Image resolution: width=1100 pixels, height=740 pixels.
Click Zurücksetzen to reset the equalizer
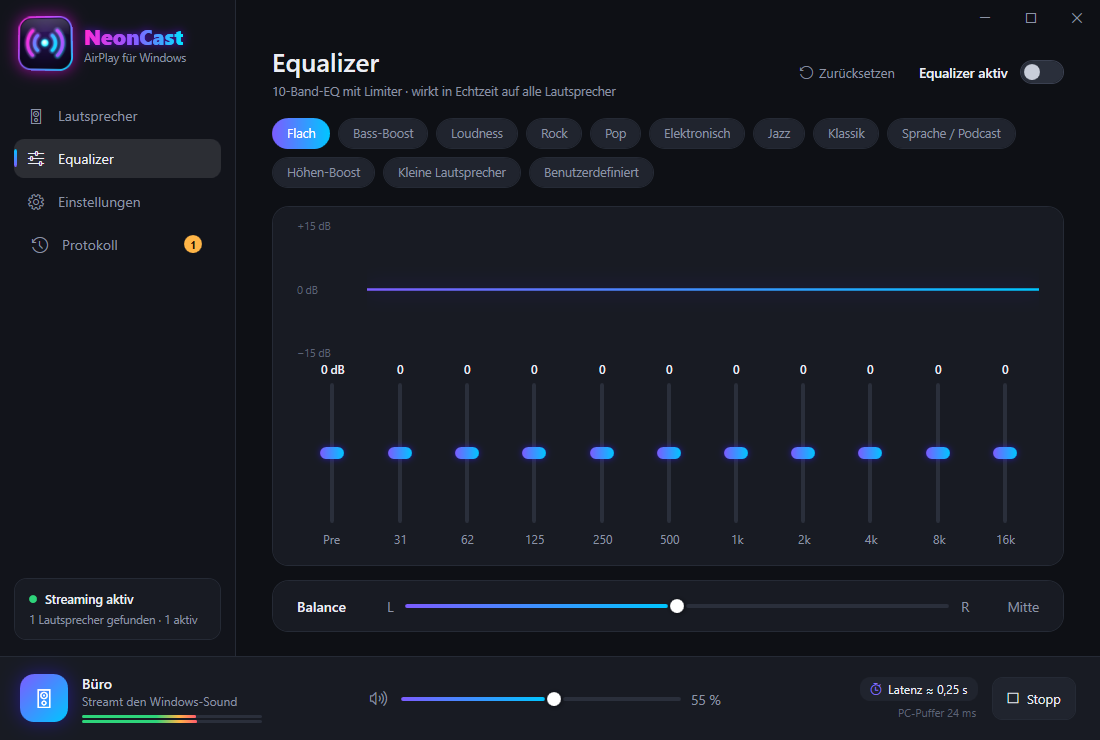tap(847, 73)
